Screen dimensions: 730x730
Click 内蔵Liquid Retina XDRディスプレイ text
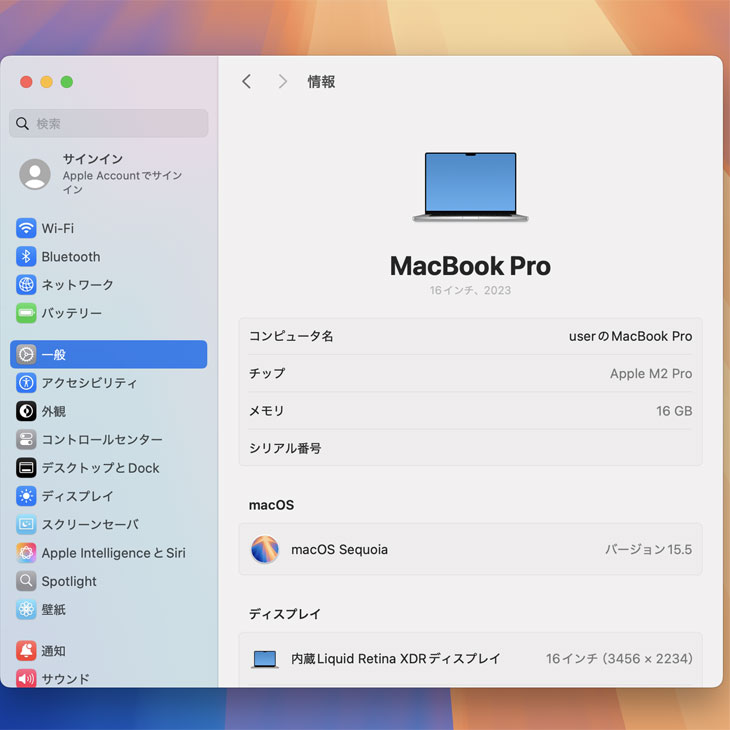tap(396, 659)
